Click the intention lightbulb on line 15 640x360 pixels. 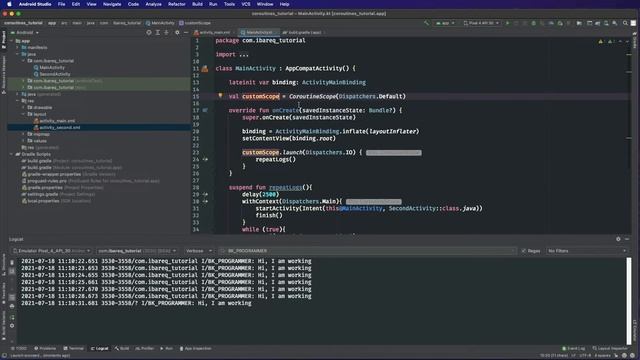point(220,96)
